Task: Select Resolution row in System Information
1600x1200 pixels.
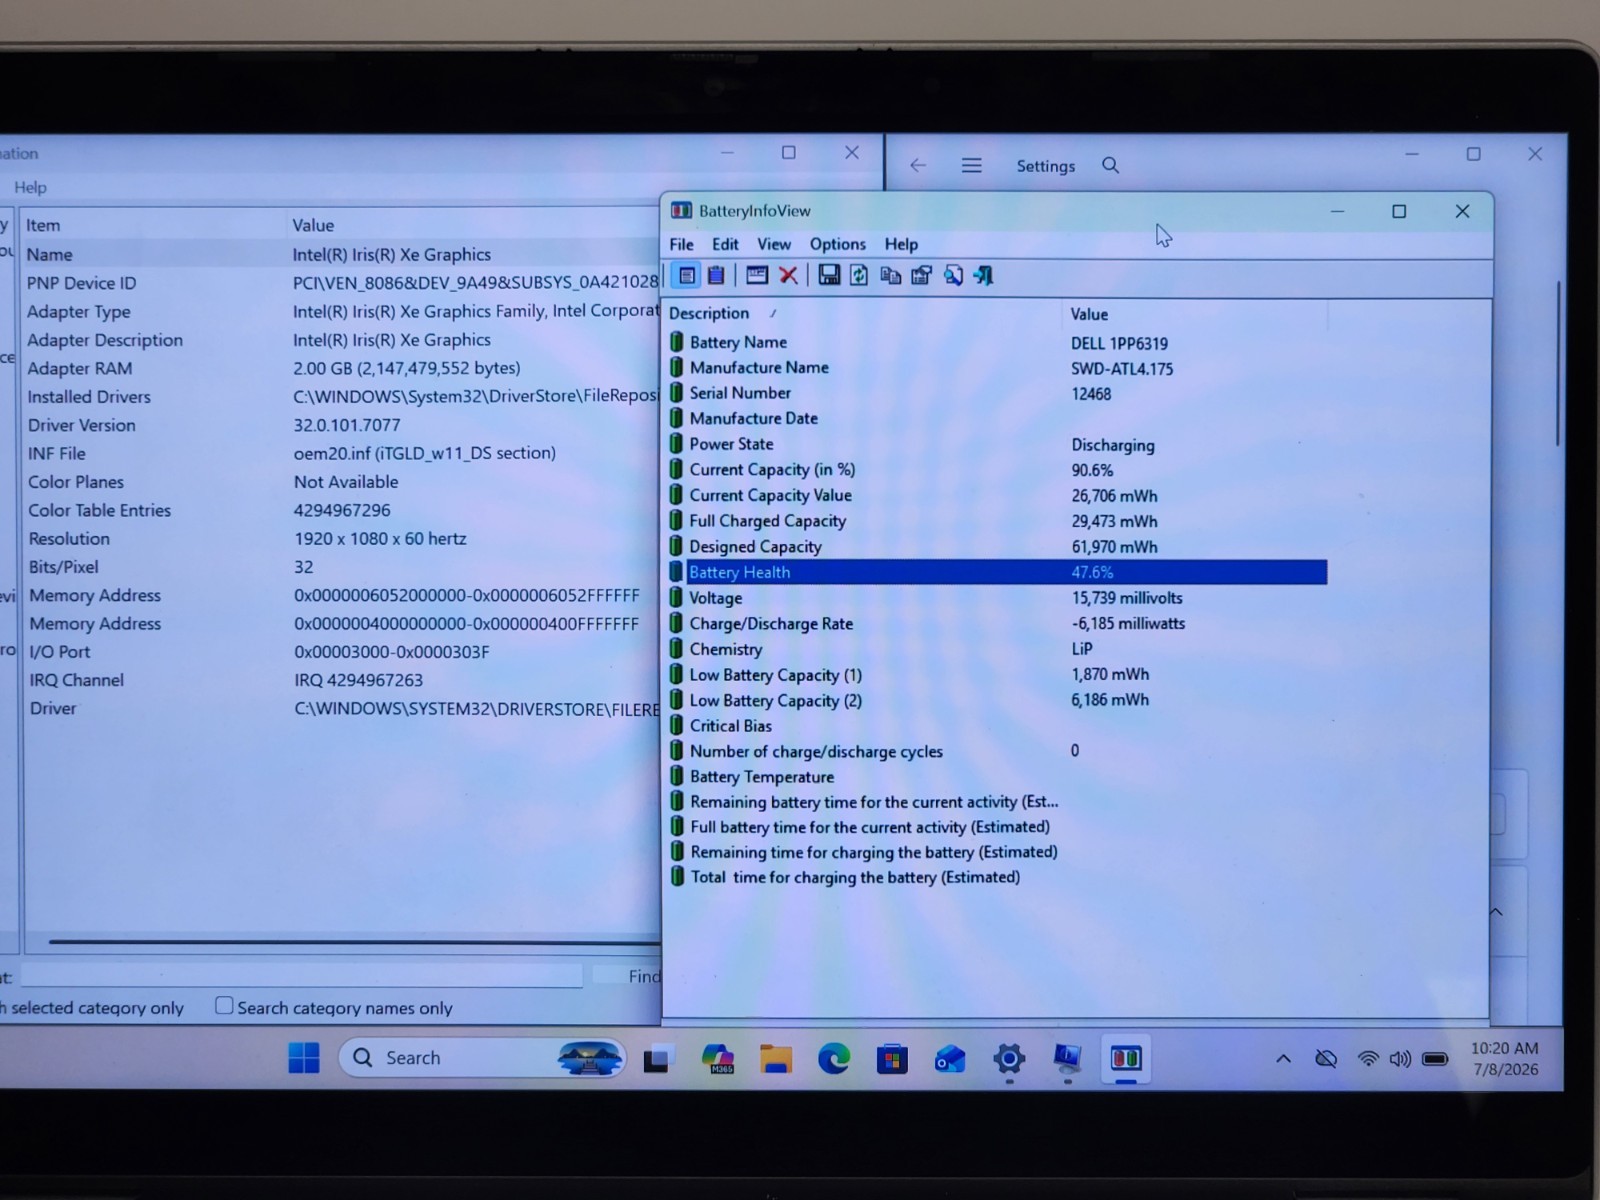Action: pos(341,538)
